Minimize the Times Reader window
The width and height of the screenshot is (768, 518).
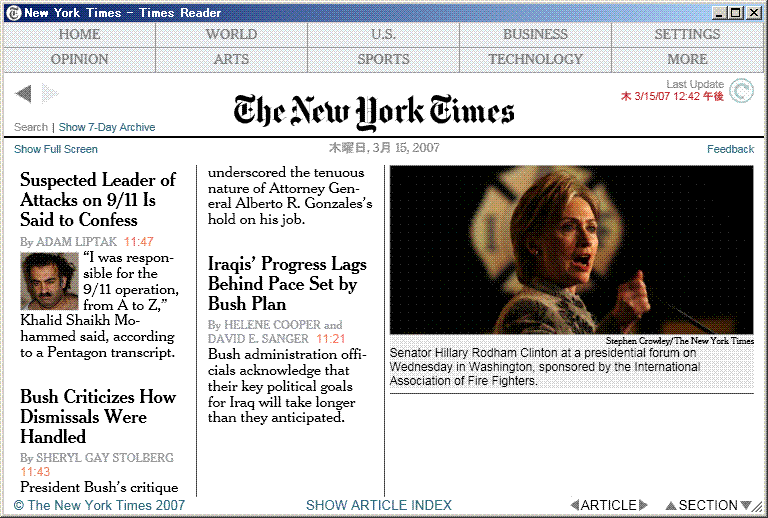[x=719, y=13]
